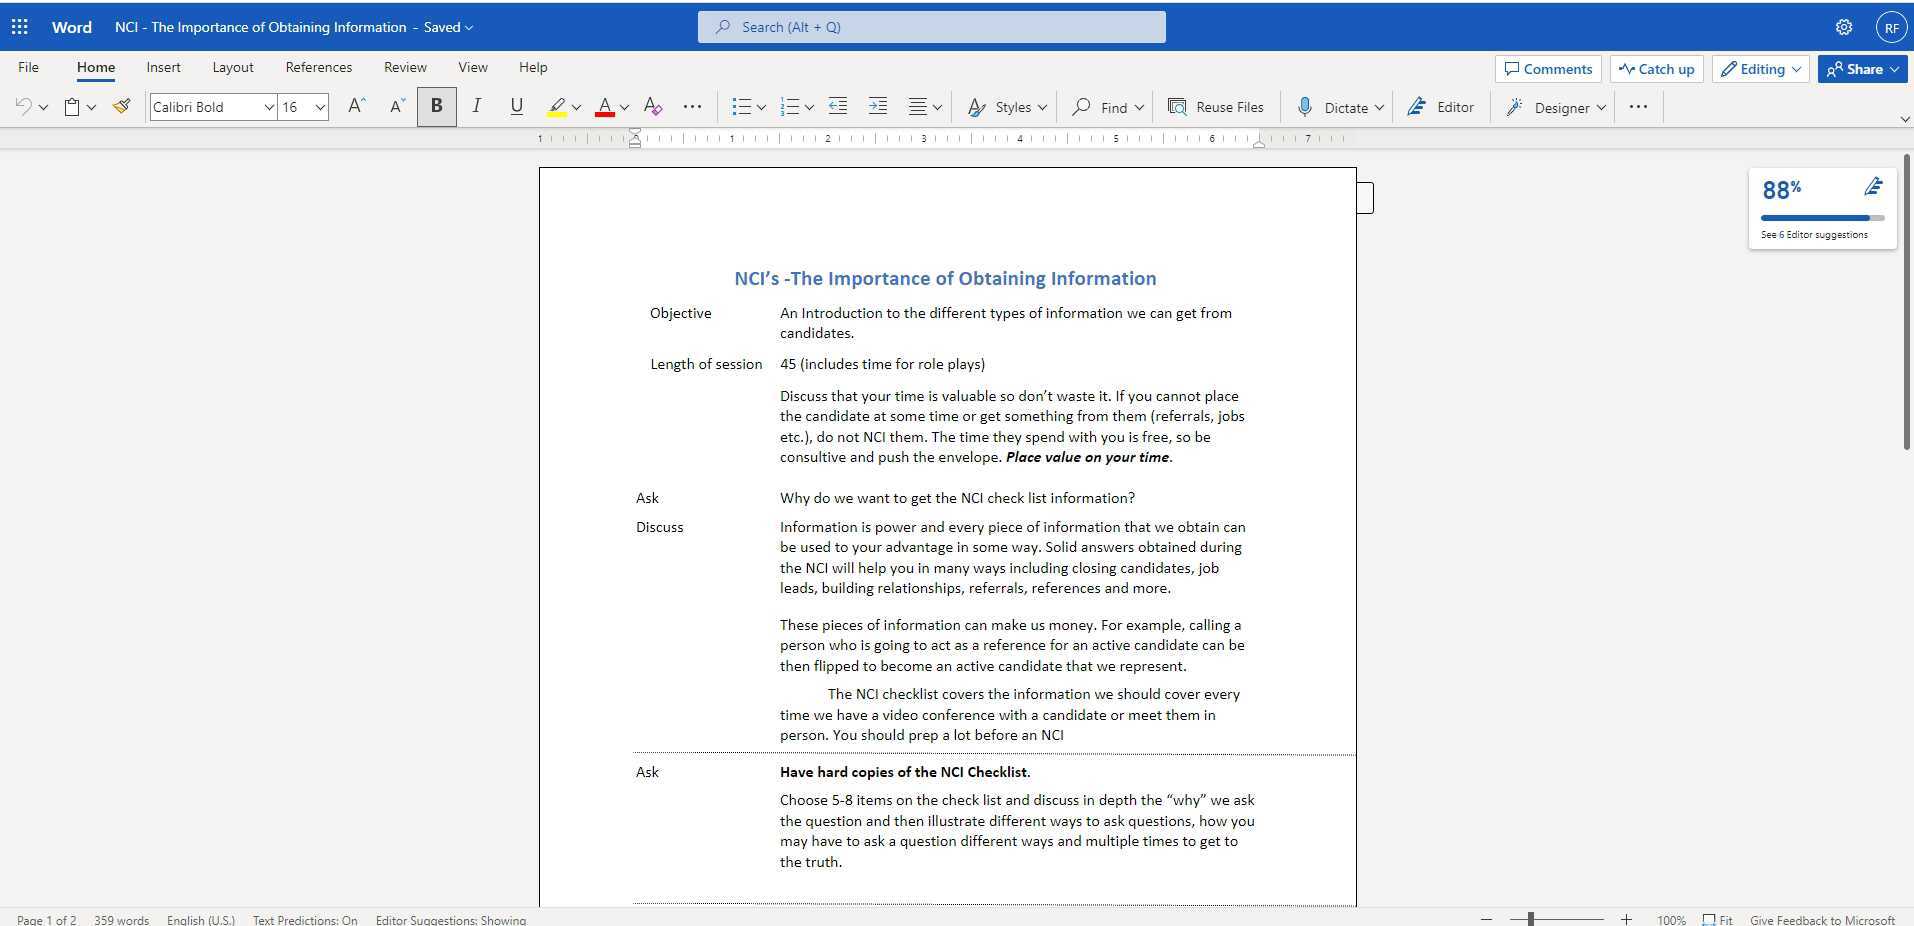This screenshot has height=926, width=1914.
Task: Switch to the Insert tab
Action: pyautogui.click(x=163, y=67)
